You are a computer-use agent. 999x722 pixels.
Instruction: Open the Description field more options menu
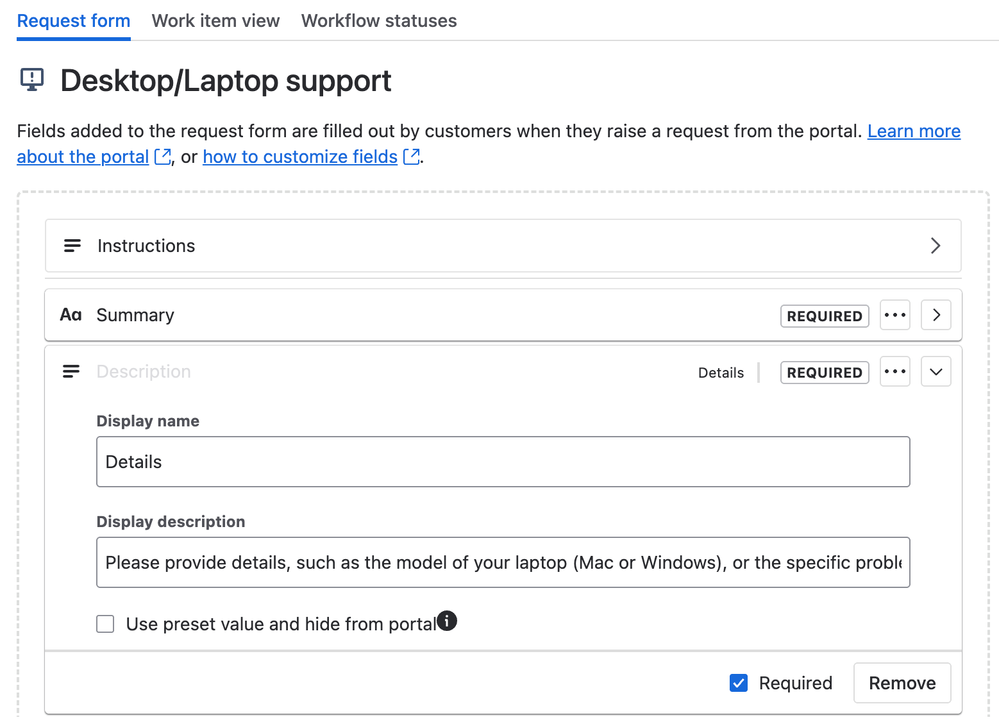(895, 372)
